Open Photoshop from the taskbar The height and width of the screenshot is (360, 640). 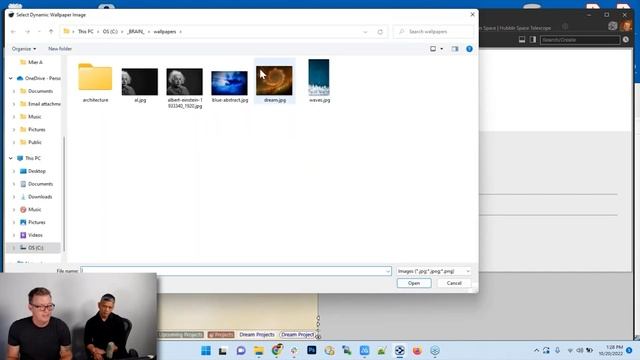pyautogui.click(x=312, y=350)
